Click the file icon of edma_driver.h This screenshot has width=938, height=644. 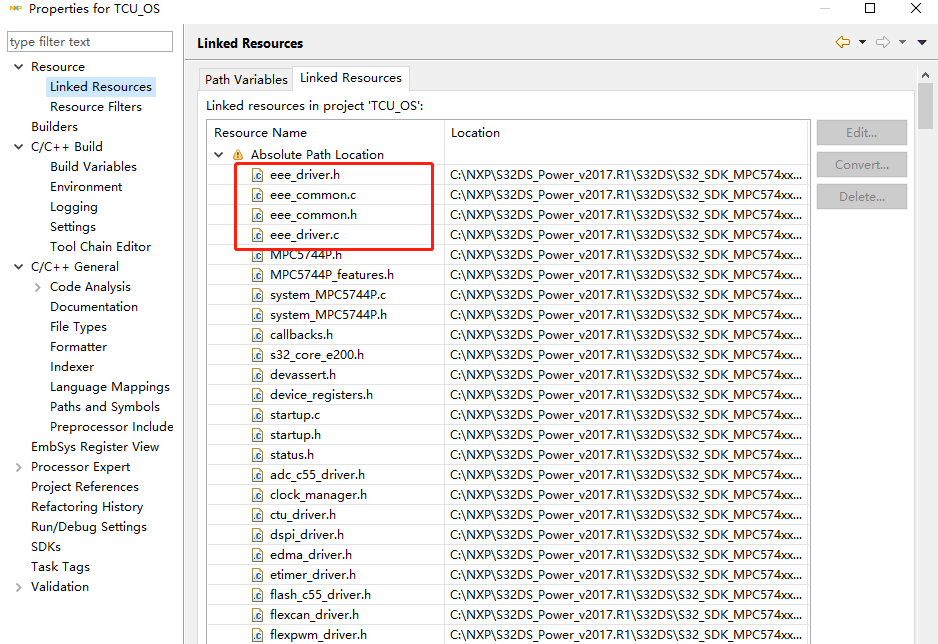coord(257,555)
